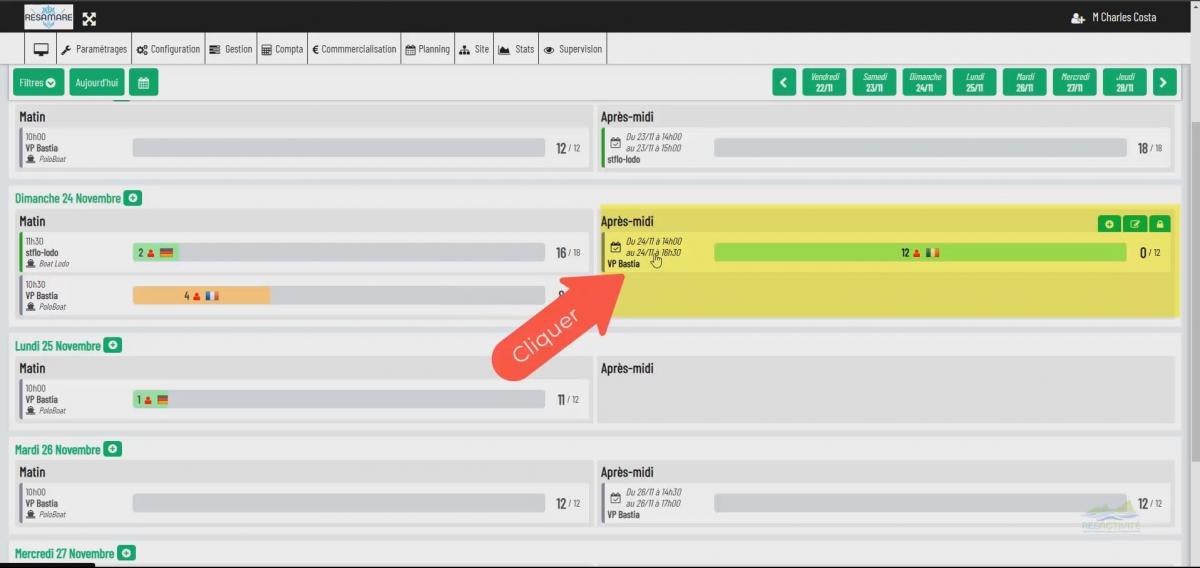Click the 16 / 18 seat count
Screen dimensions: 1200x568
(x=567, y=253)
